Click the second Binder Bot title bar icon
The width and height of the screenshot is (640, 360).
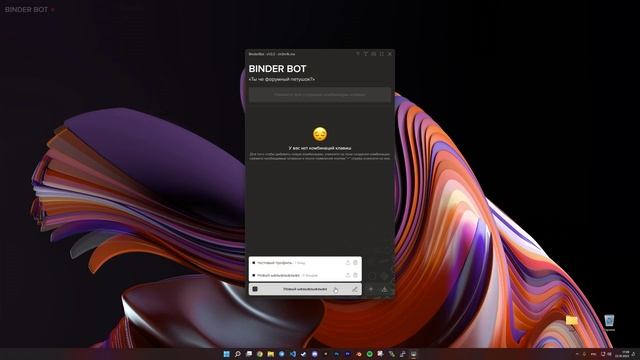pos(366,54)
